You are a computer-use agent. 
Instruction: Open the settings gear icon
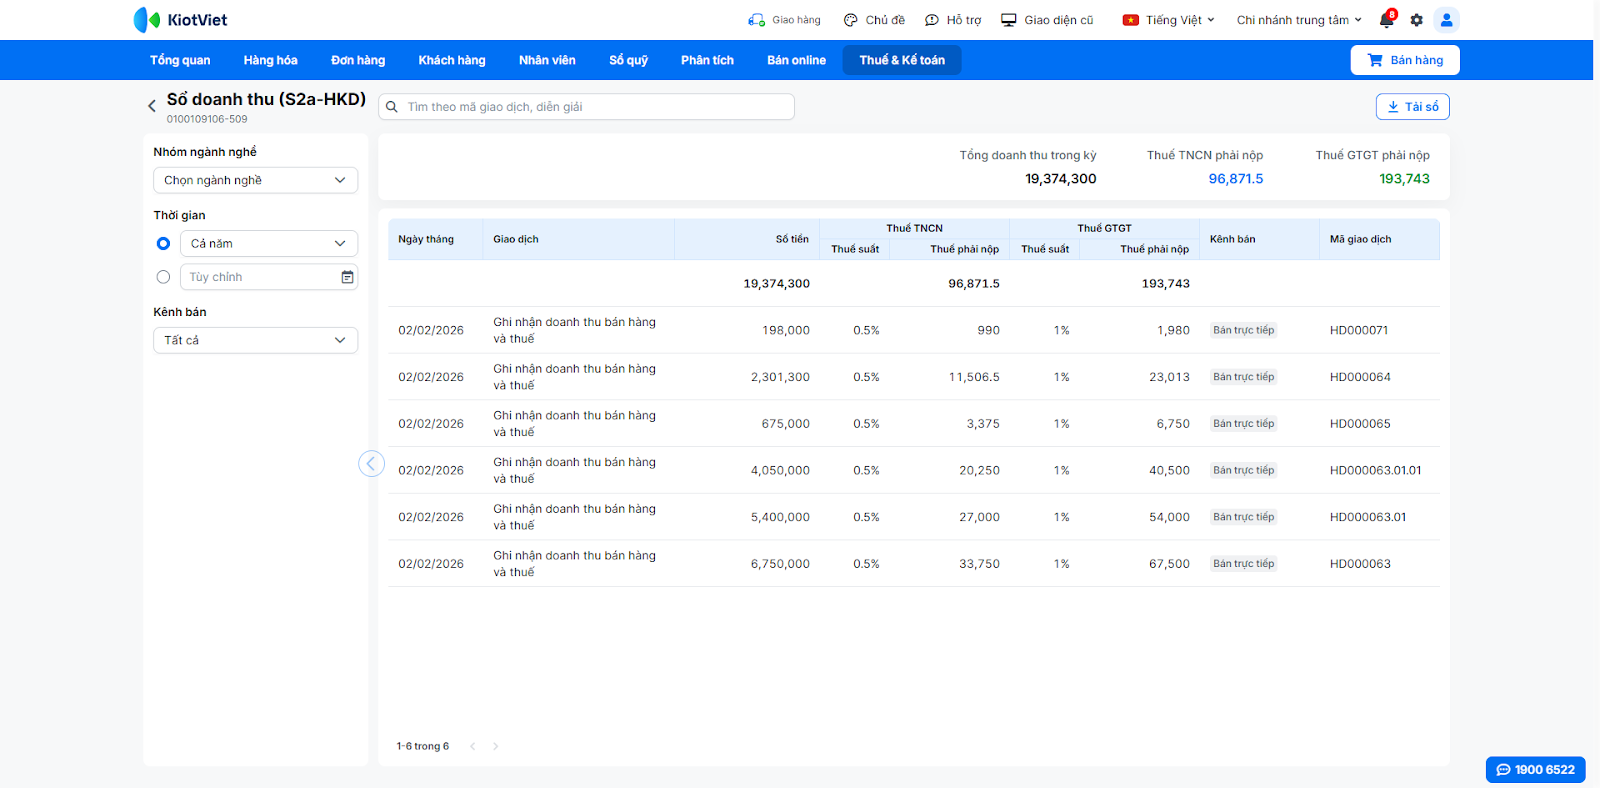pos(1416,20)
